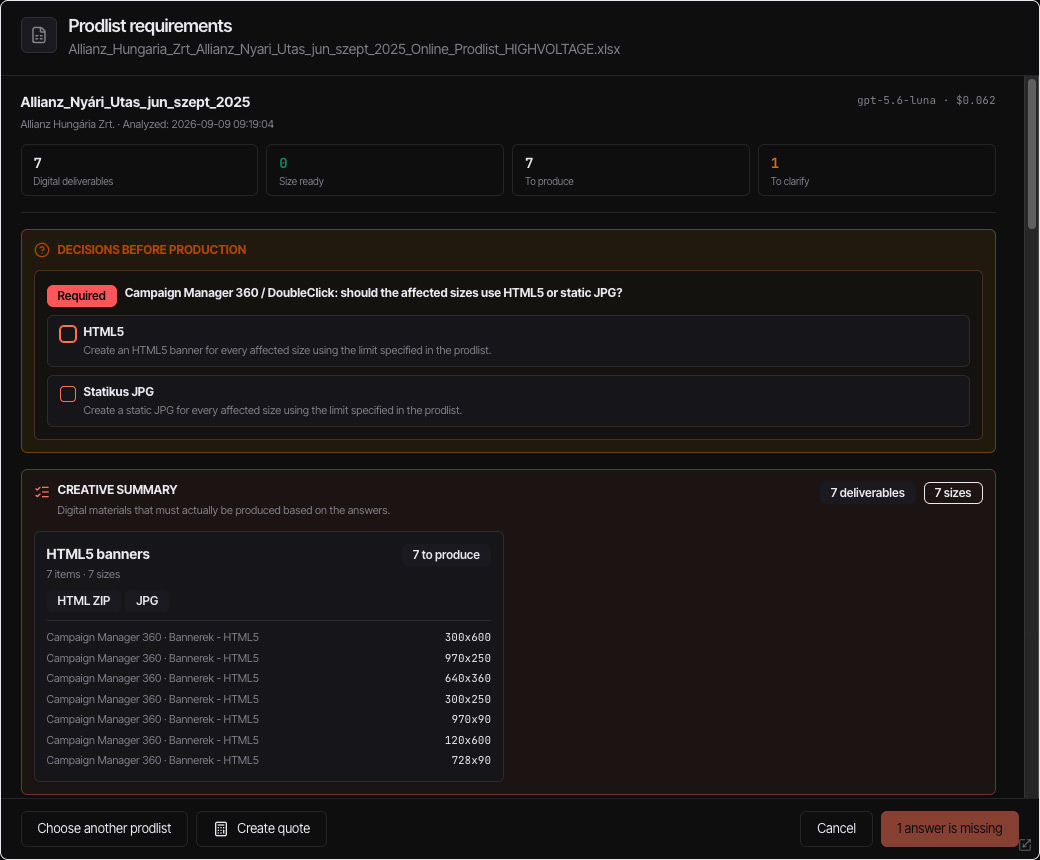Screen dimensions: 1040x860
Task: Click the 7 to produce badge
Action: click(446, 555)
